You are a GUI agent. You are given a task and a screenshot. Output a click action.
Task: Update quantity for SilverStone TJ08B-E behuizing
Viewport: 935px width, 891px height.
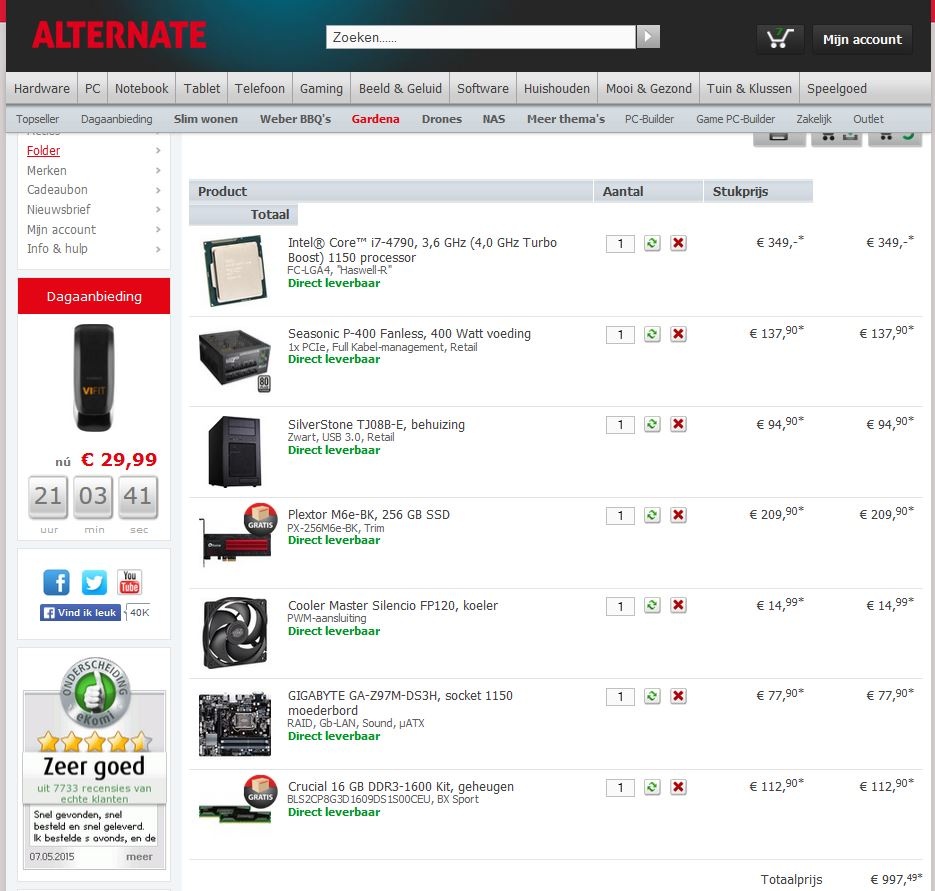tap(652, 424)
